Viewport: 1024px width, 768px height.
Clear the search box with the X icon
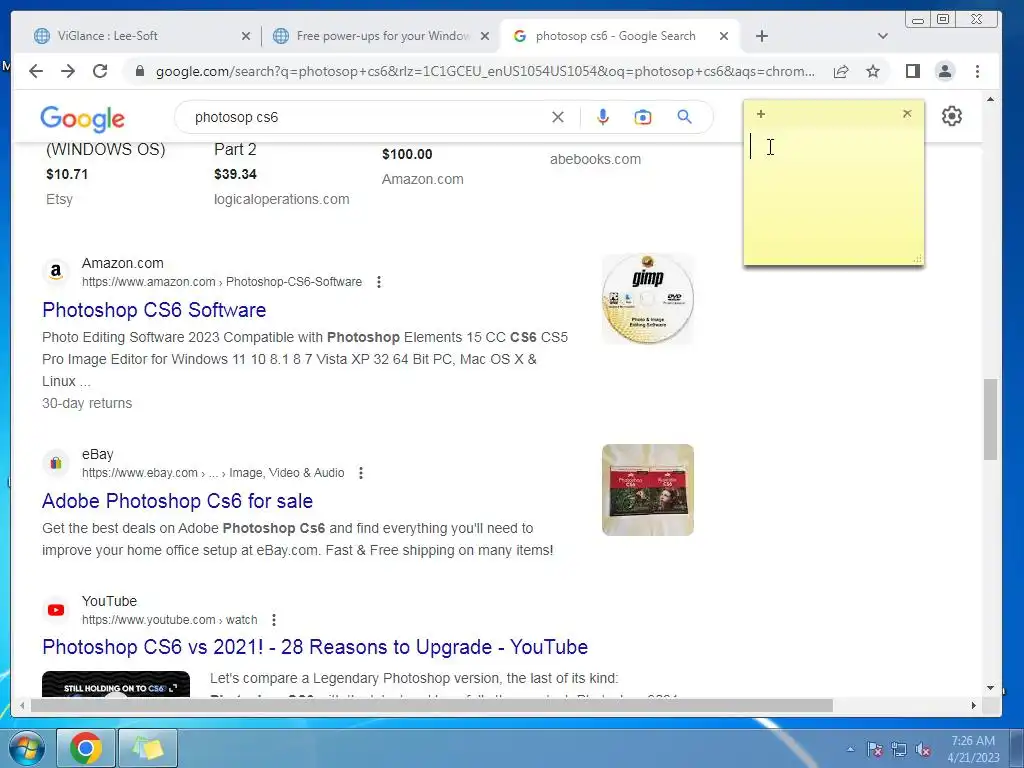pos(558,117)
